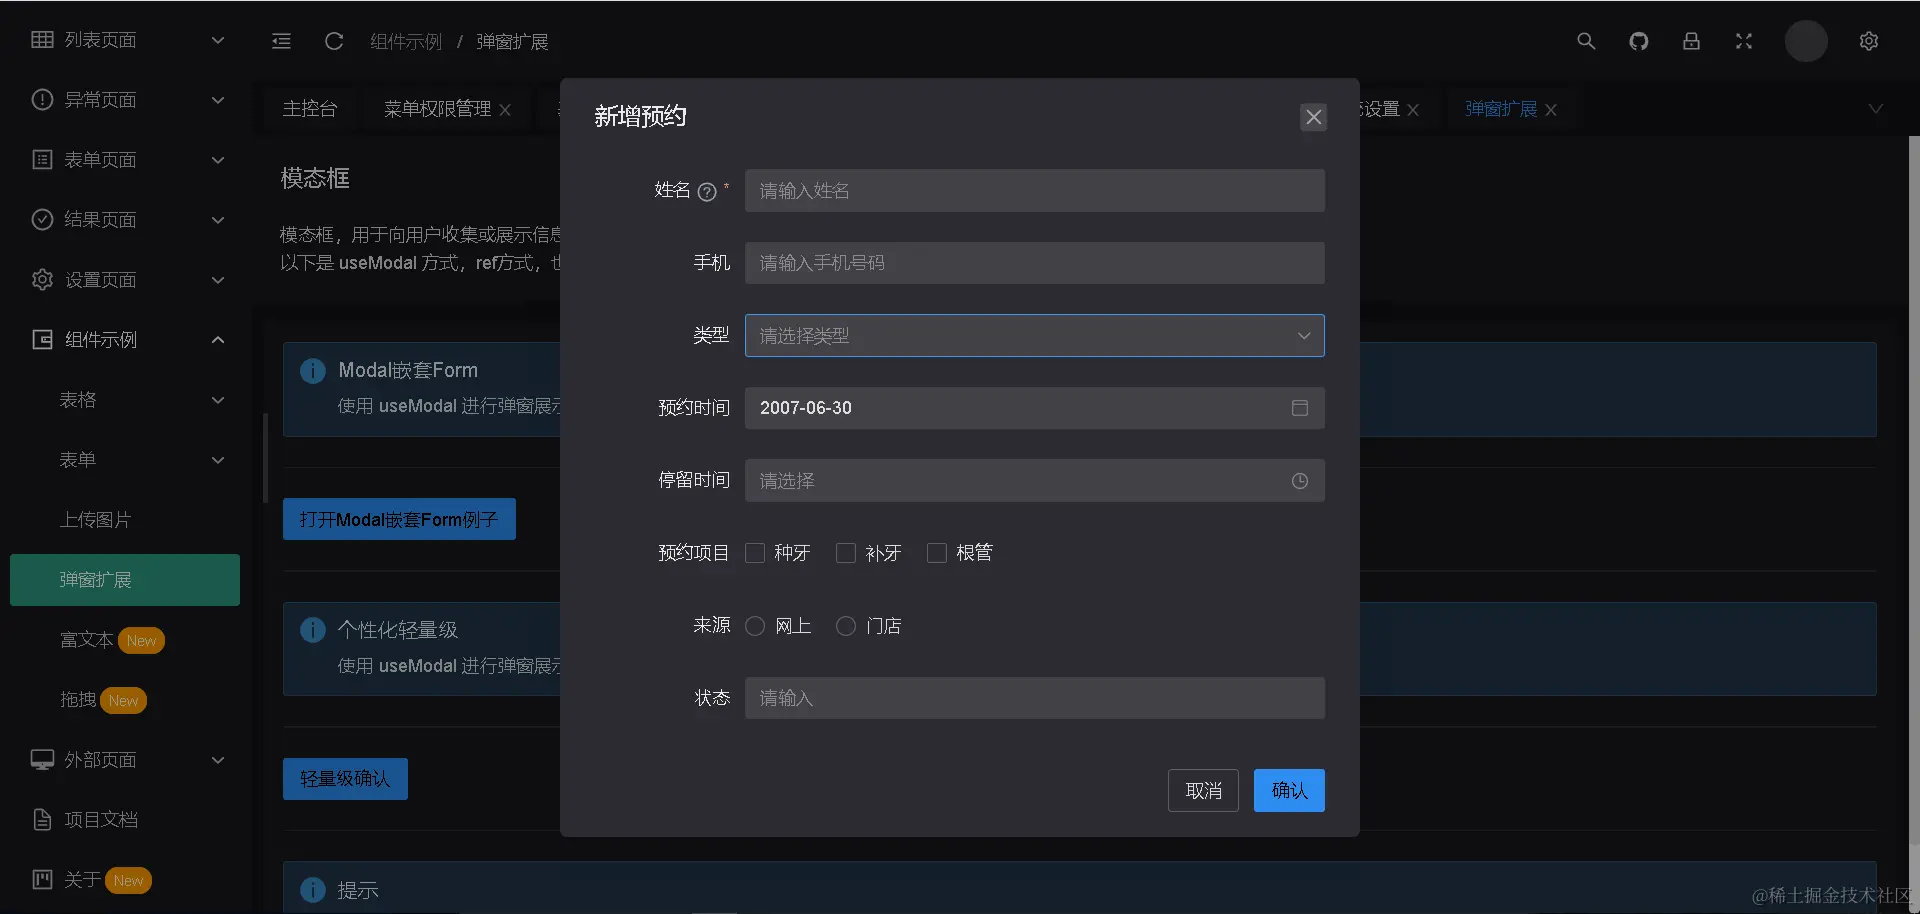Select 弹窗扩展 sidebar menu item
This screenshot has height=914, width=1920.
point(125,580)
